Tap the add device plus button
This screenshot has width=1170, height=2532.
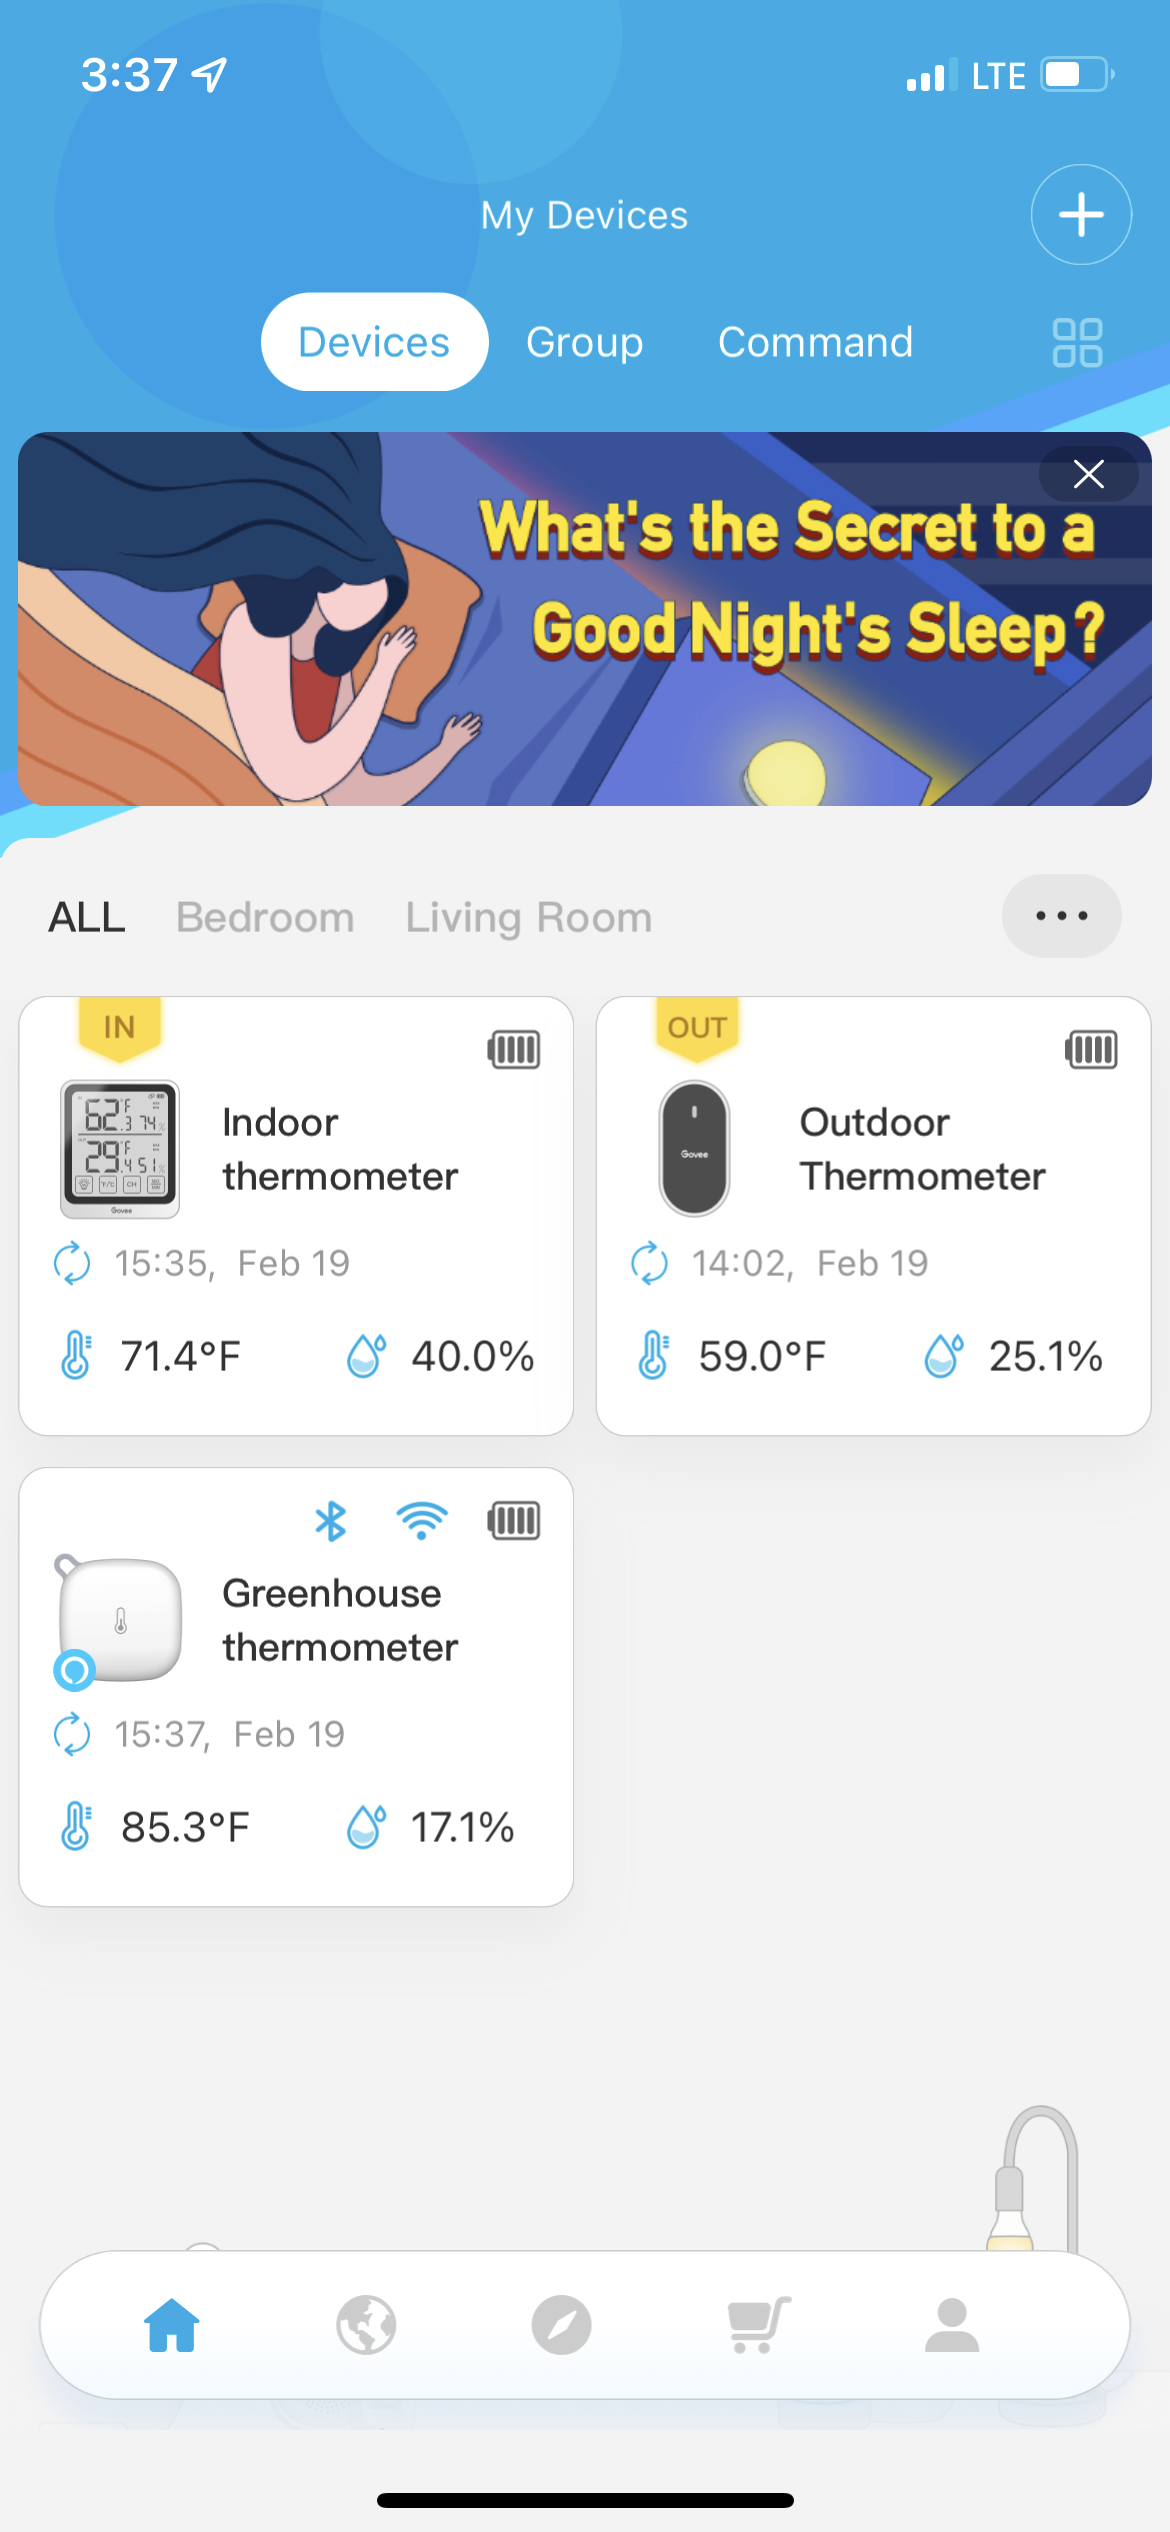point(1081,215)
